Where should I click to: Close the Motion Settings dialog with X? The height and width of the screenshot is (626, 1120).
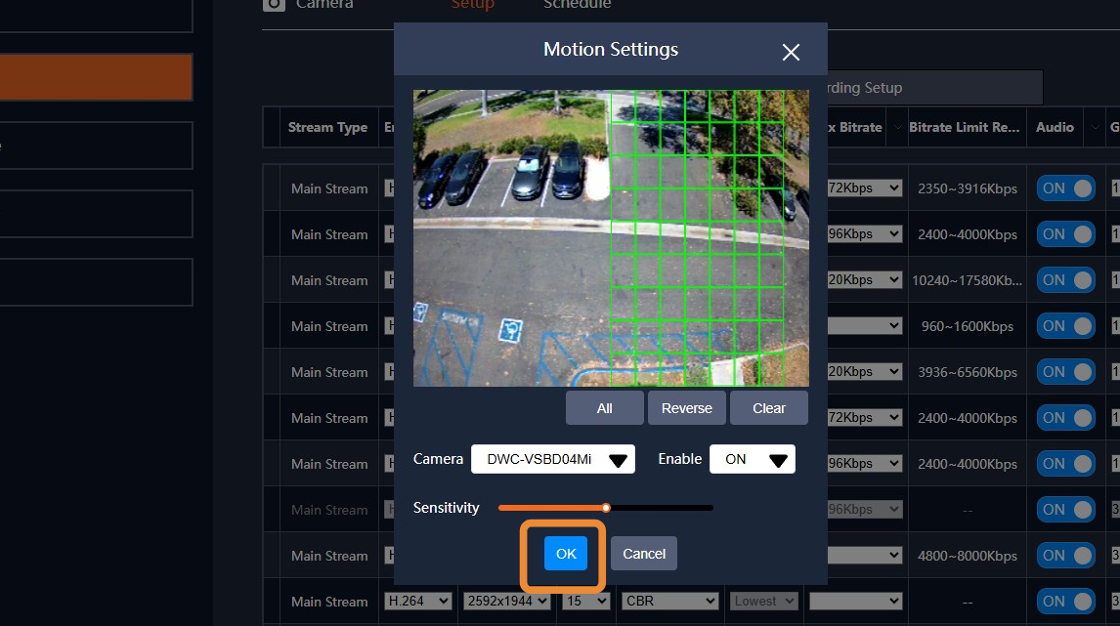[791, 51]
